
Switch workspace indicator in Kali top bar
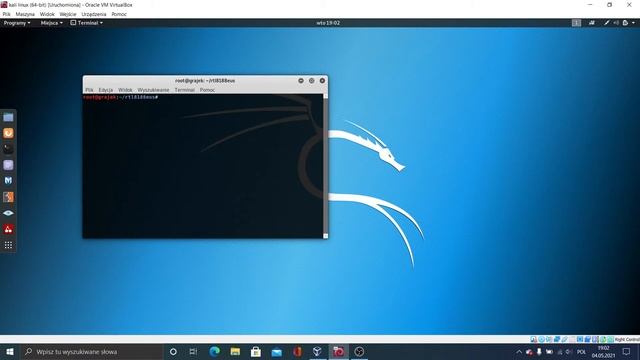(x=576, y=23)
